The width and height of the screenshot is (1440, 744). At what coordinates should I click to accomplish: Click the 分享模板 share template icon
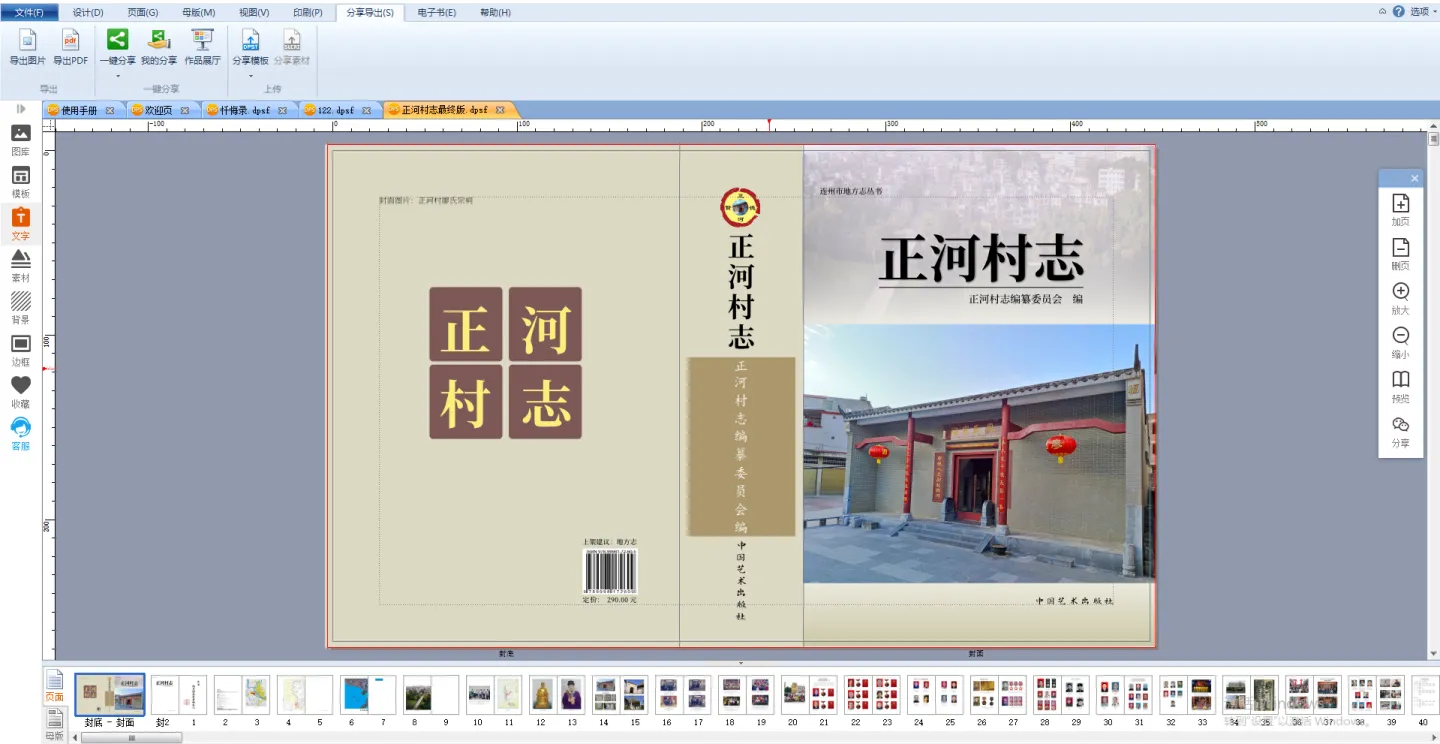coord(250,39)
